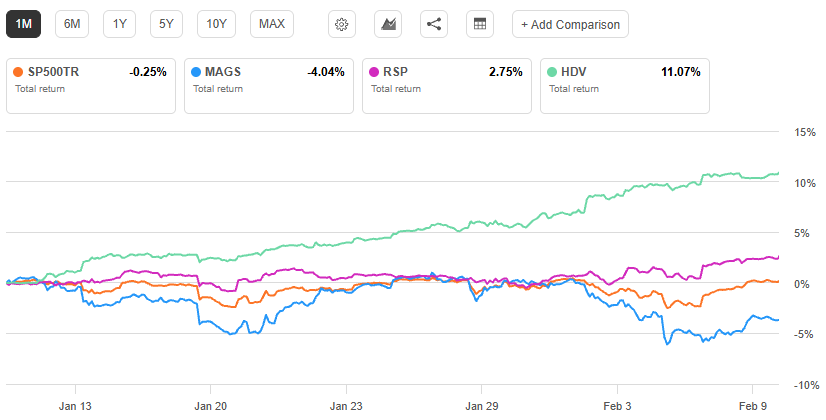Show the MAX time range
Screen dimensions: 826x420
(x=271, y=24)
